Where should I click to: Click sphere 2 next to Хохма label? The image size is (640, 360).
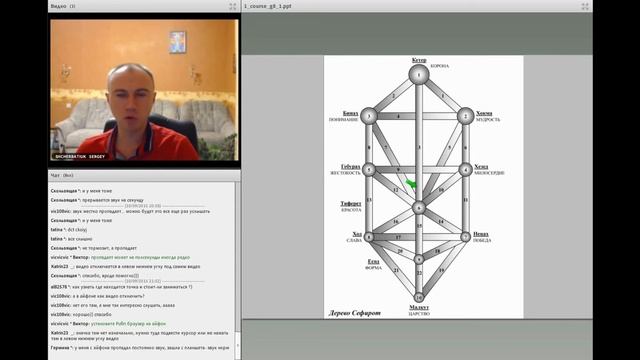point(465,116)
